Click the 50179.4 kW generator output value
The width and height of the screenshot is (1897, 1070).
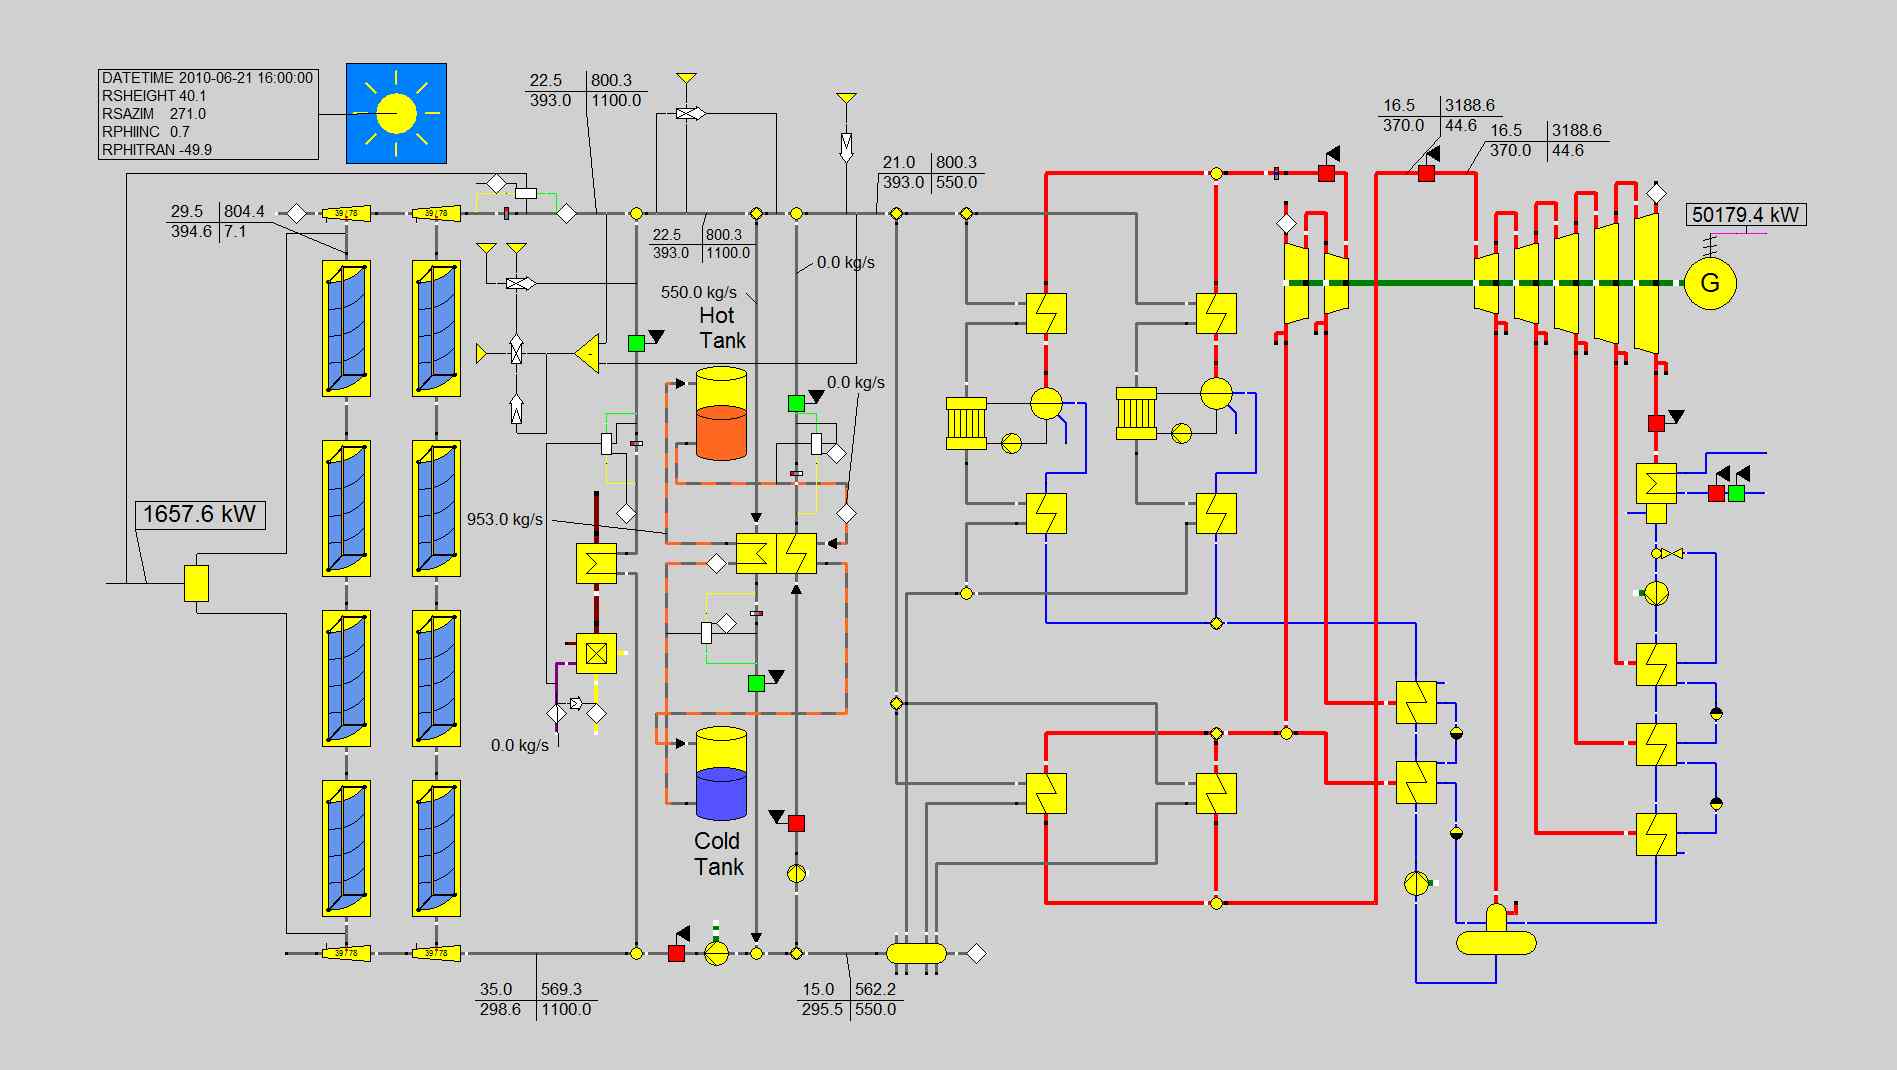[1746, 214]
